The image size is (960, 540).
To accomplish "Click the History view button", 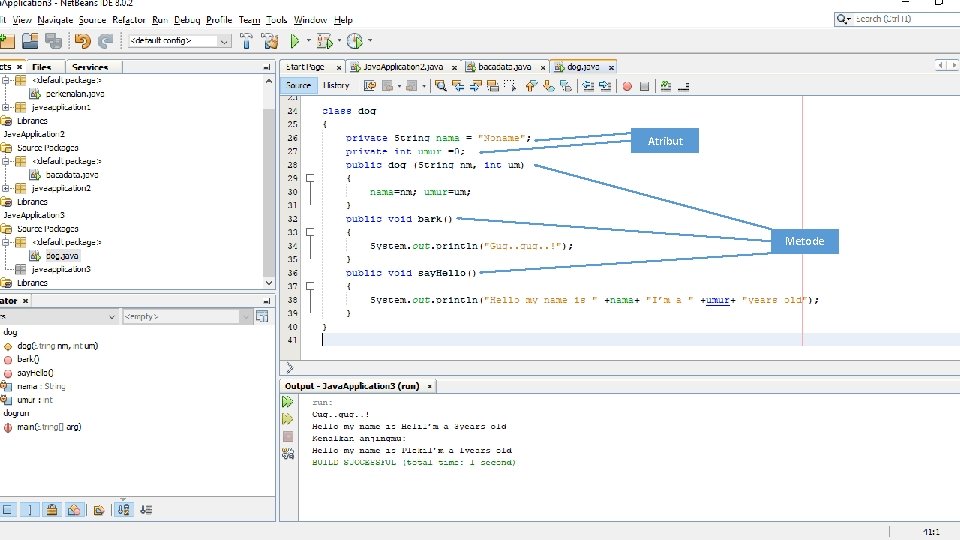I will coord(336,86).
